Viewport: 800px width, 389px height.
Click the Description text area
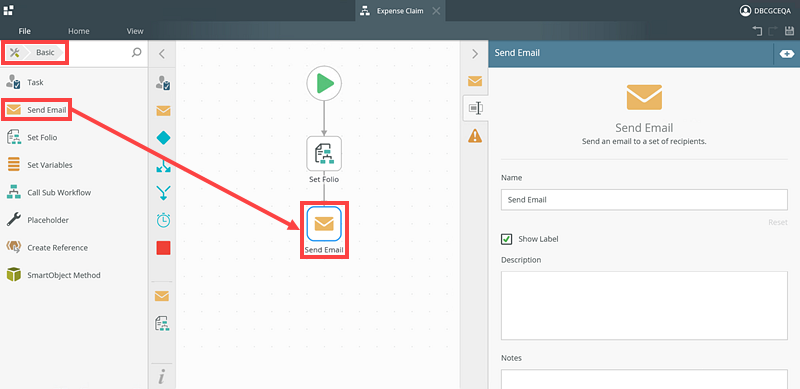644,305
